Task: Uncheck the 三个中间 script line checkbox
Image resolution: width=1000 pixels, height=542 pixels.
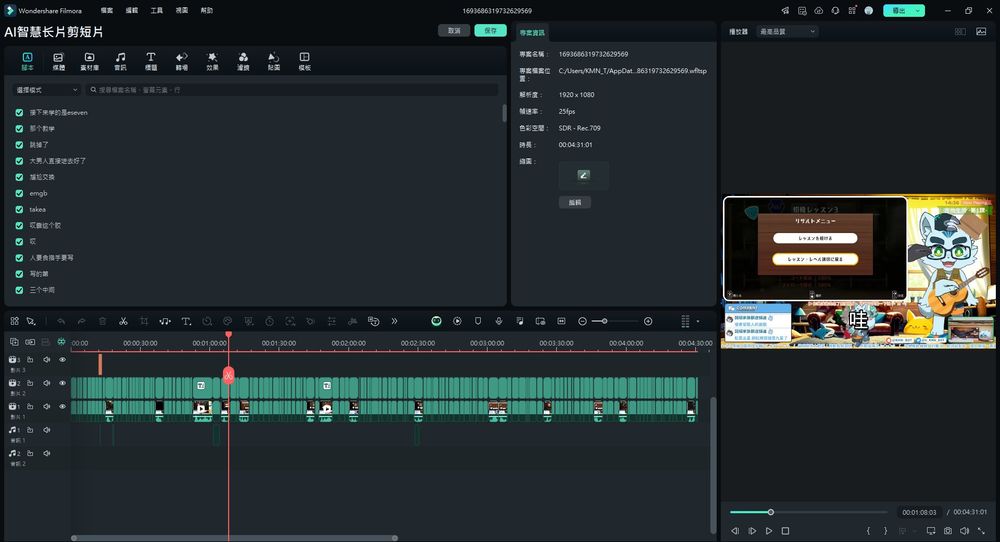Action: [x=19, y=290]
